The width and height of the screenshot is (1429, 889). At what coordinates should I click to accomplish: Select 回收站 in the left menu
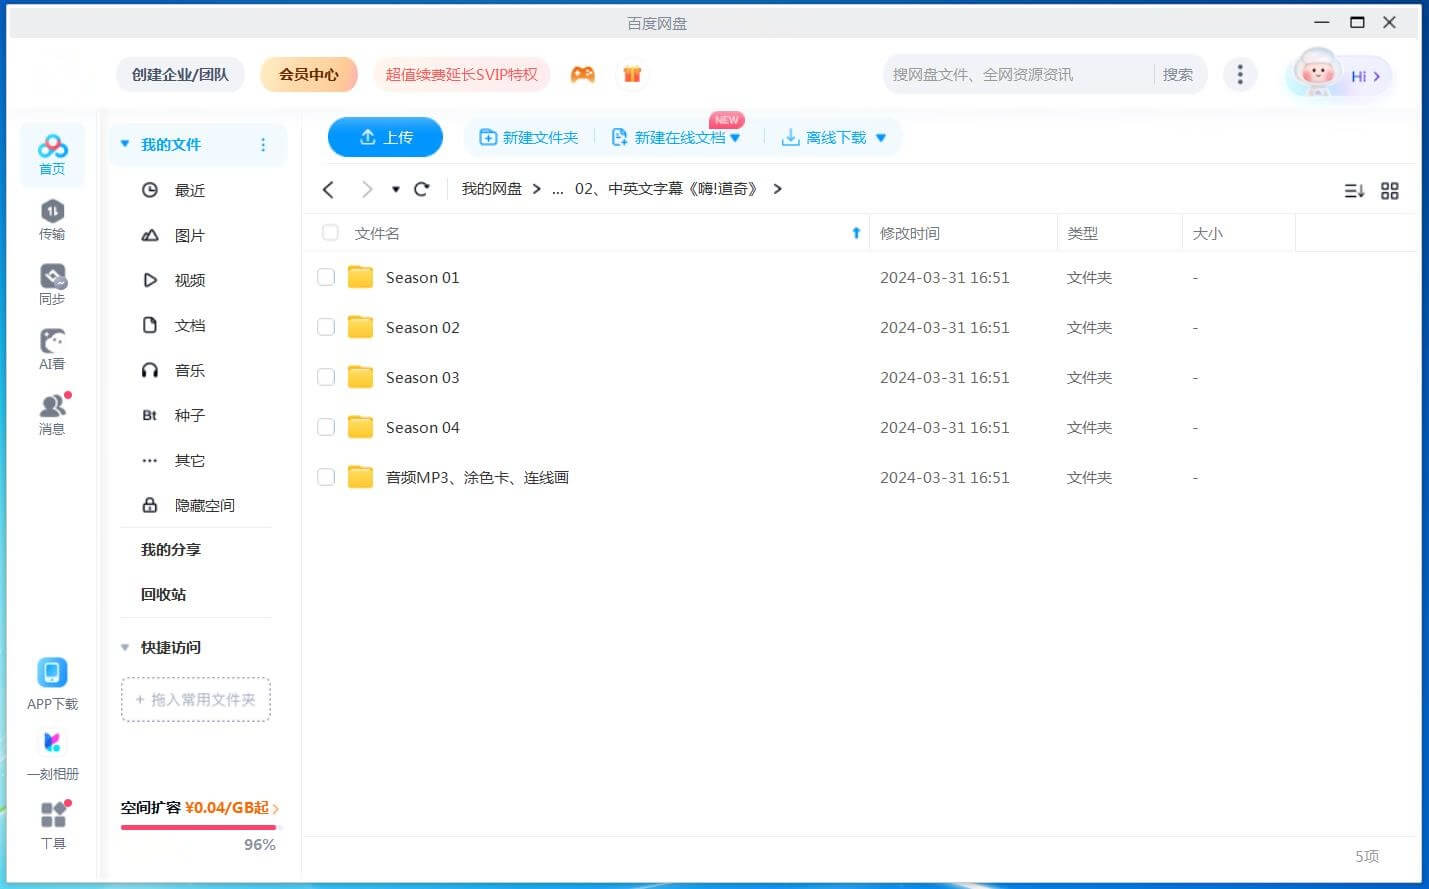click(163, 594)
